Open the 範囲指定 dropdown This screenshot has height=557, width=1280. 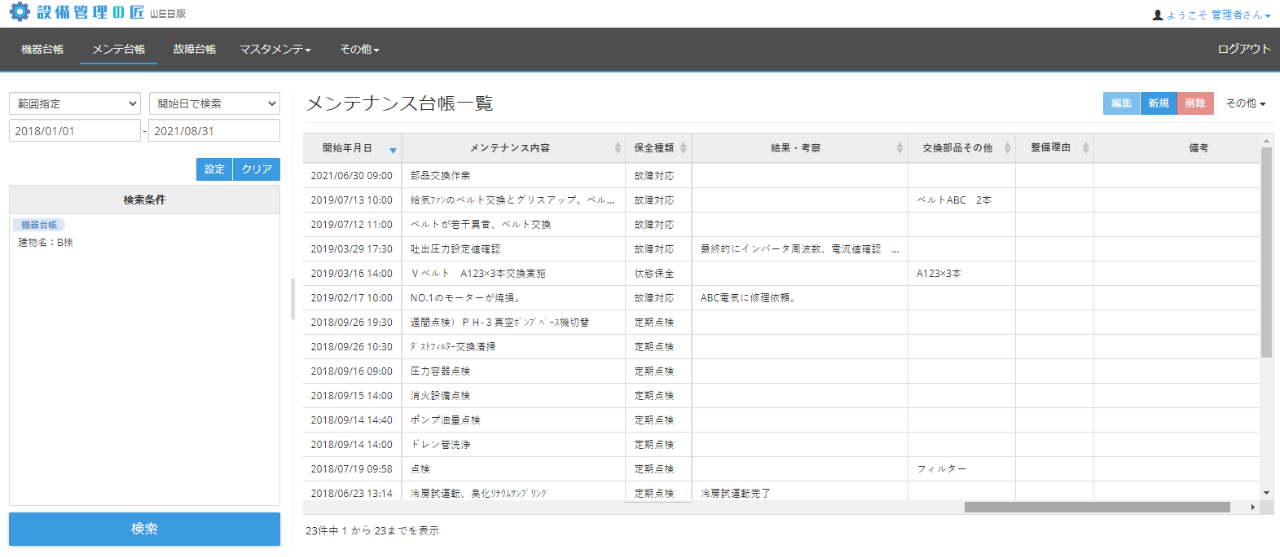[x=75, y=103]
